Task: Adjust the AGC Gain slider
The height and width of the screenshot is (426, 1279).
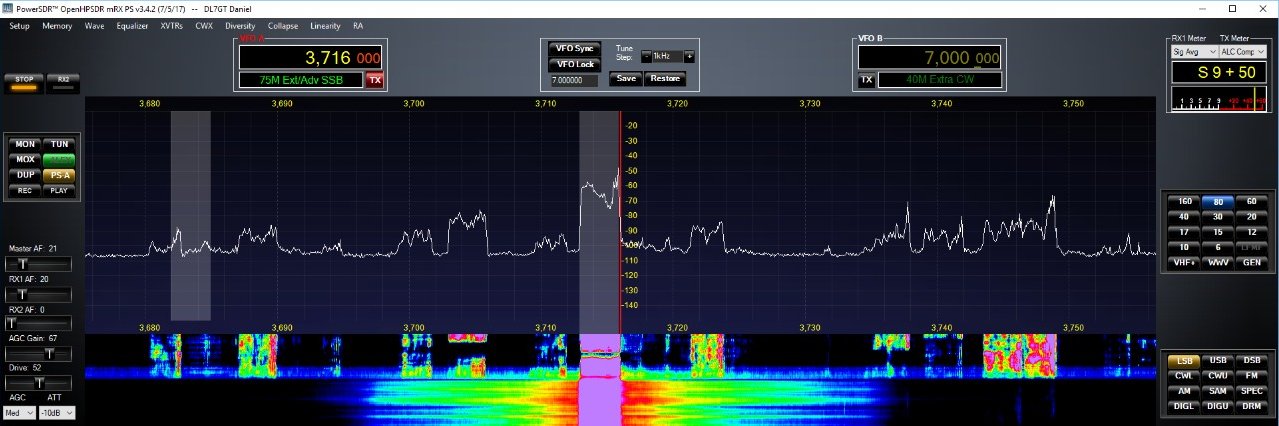Action: (40, 353)
